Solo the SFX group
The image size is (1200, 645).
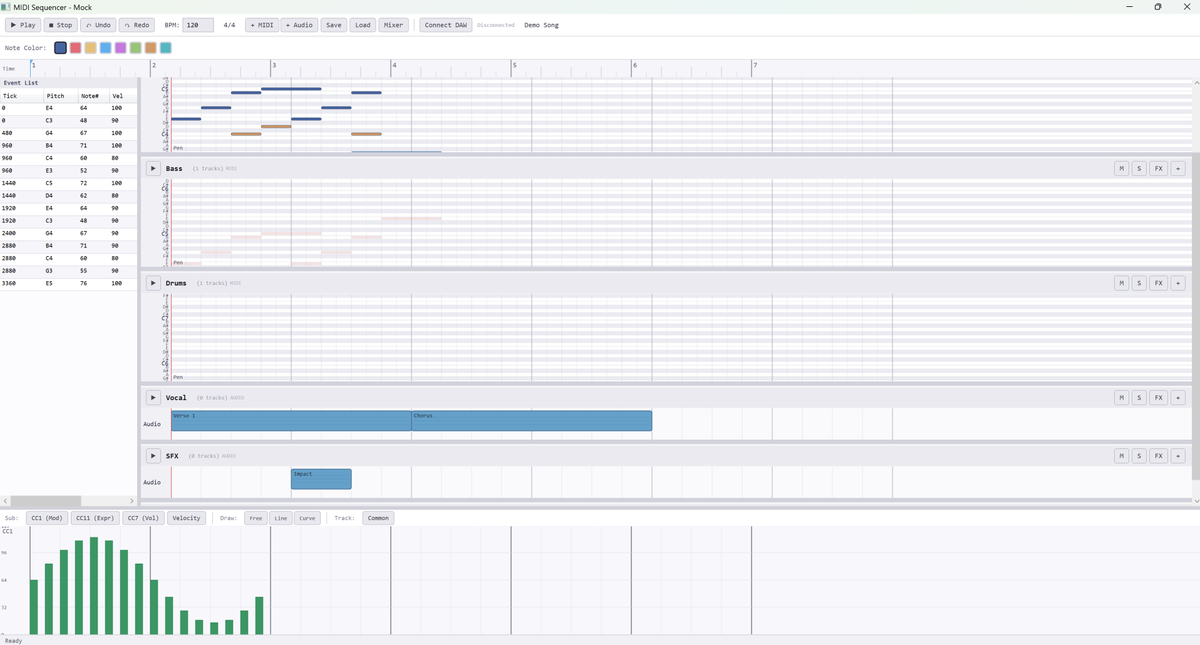[x=1139, y=456]
